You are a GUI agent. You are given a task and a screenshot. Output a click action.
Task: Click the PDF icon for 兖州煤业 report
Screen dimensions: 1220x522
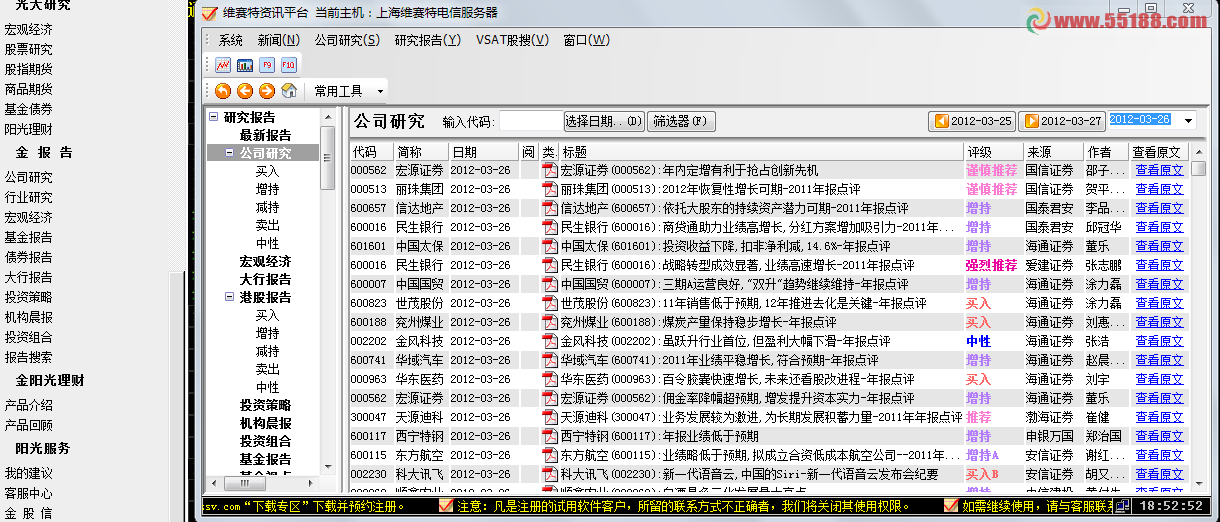[549, 322]
